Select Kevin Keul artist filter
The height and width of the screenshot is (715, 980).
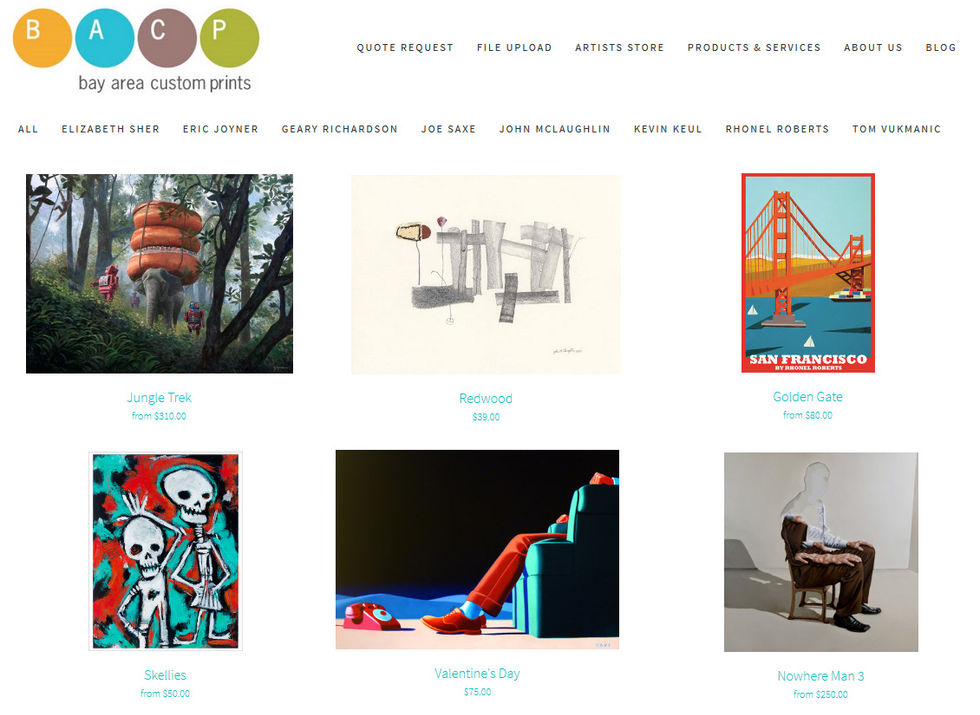[668, 129]
